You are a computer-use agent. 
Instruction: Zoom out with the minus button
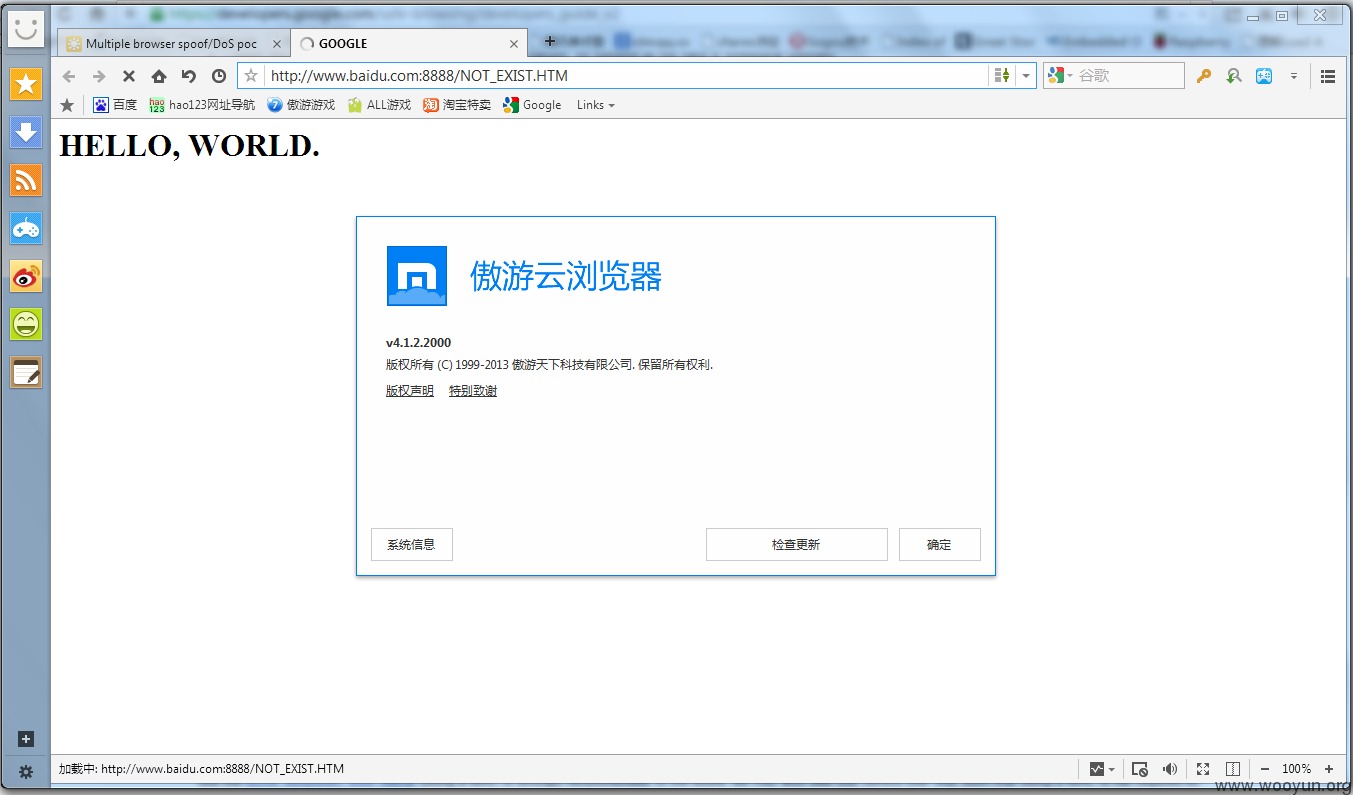point(1265,769)
